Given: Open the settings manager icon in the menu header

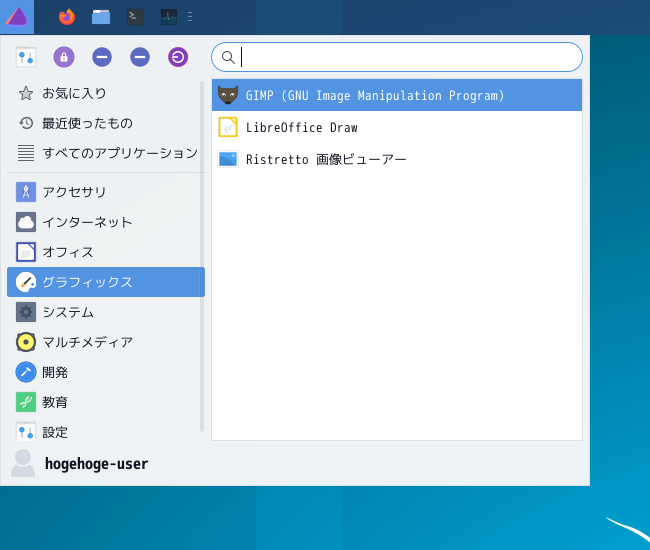Looking at the screenshot, I should [26, 57].
